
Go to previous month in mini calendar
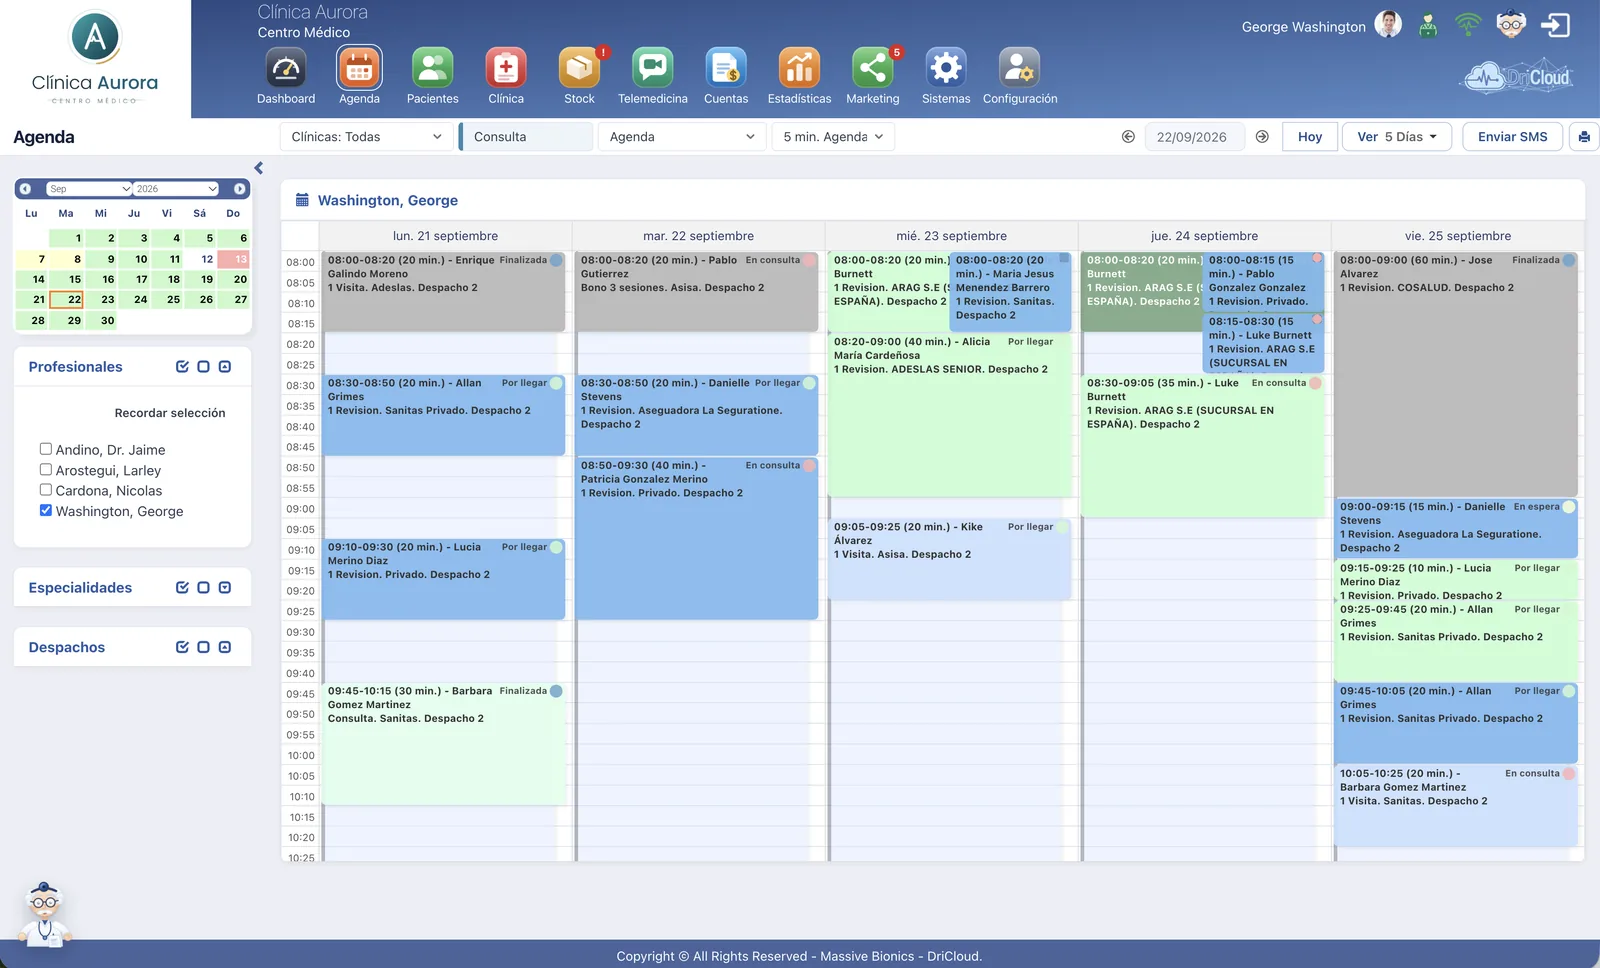25,189
